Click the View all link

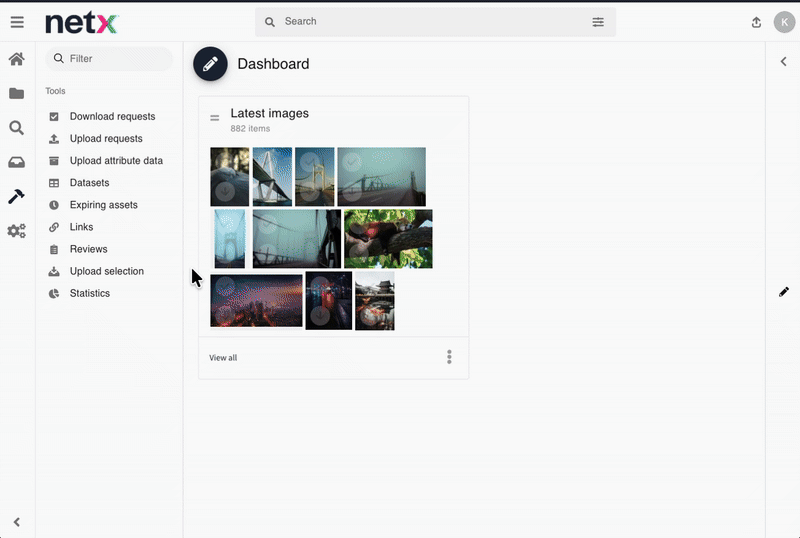tap(223, 358)
